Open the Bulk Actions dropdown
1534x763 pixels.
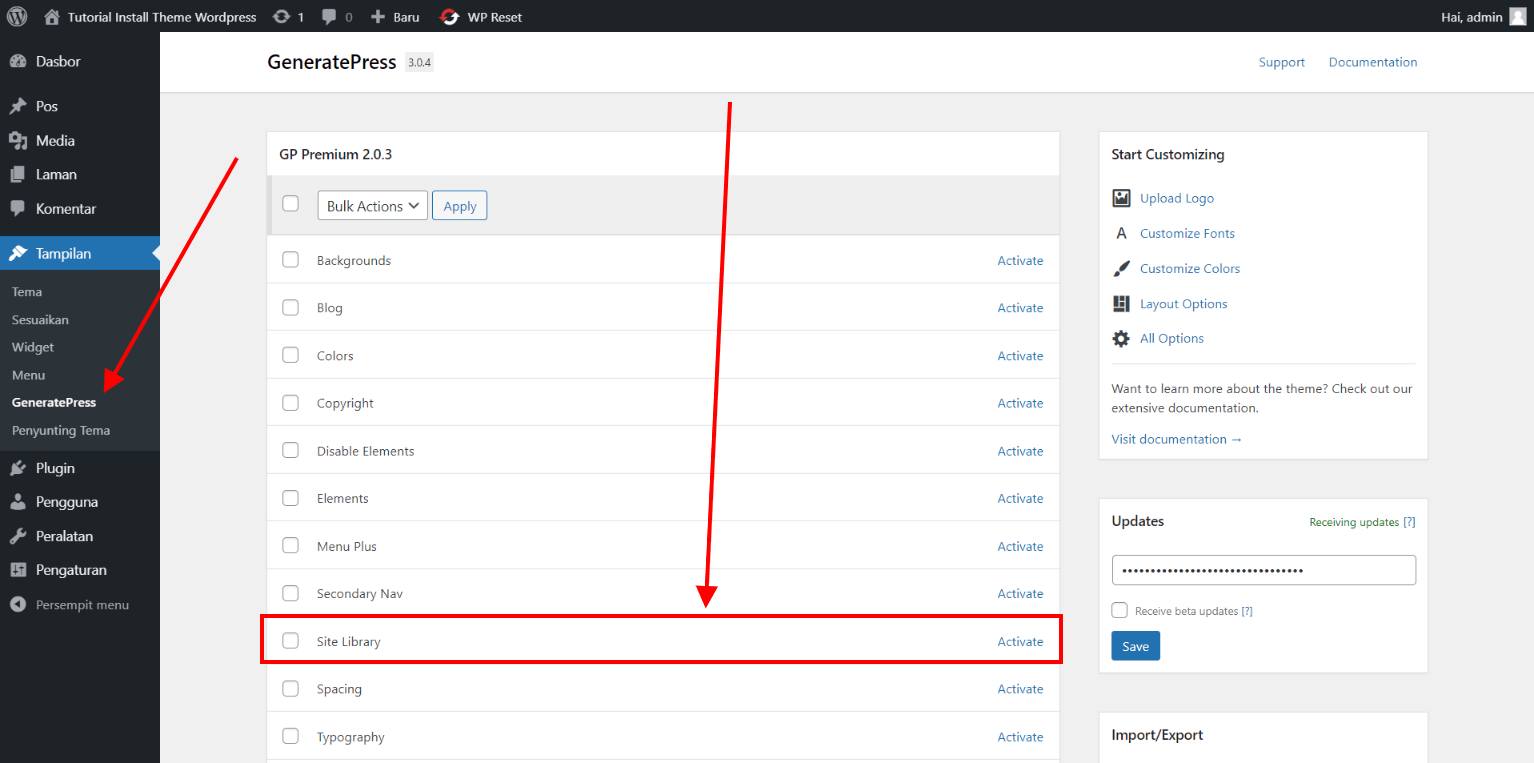click(x=372, y=205)
